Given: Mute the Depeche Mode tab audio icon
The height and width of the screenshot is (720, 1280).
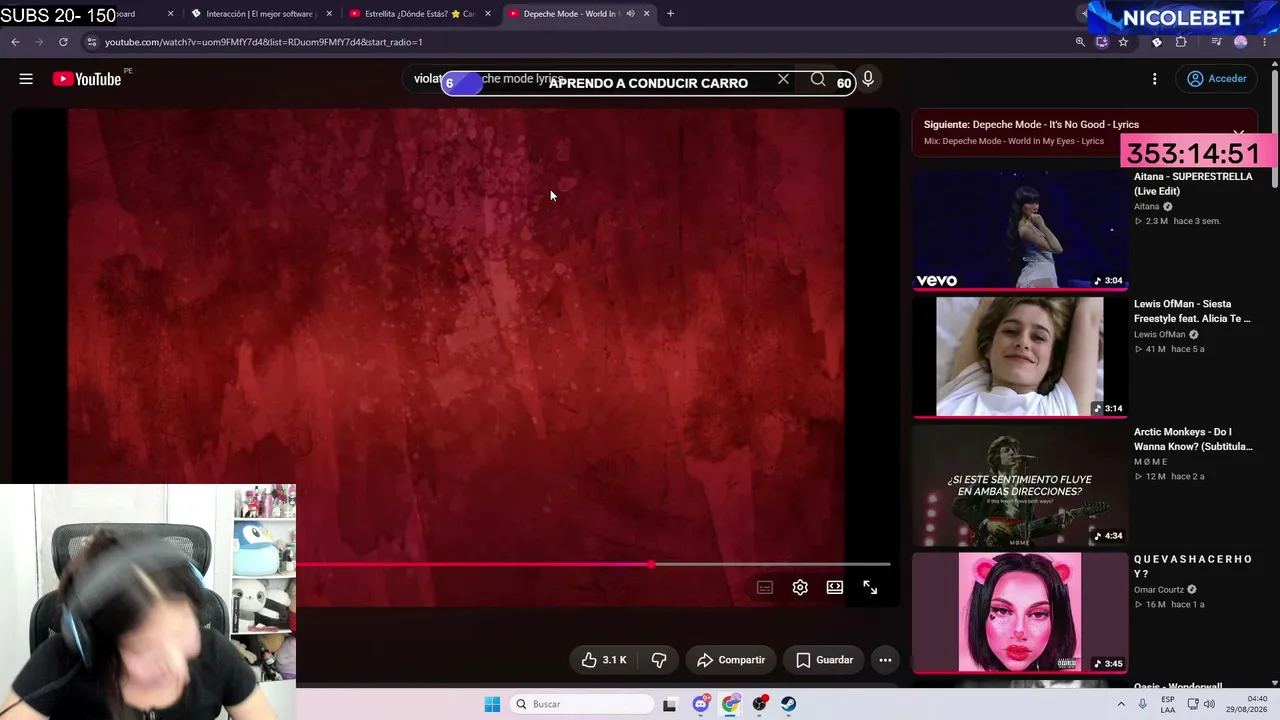Looking at the screenshot, I should [x=630, y=14].
